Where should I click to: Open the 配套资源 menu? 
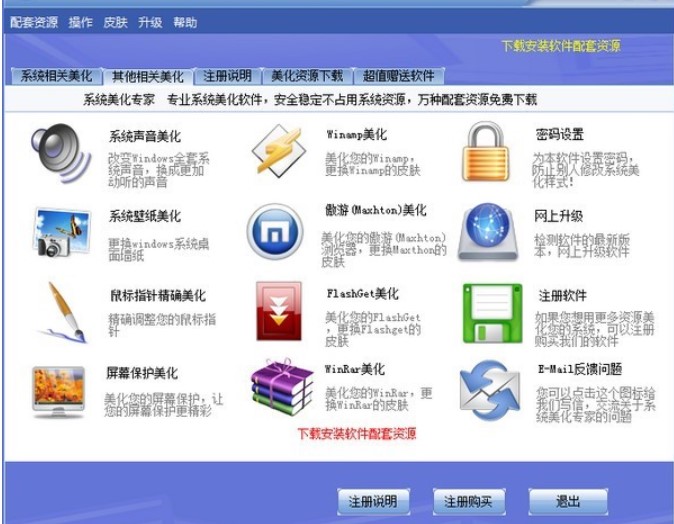[x=34, y=22]
